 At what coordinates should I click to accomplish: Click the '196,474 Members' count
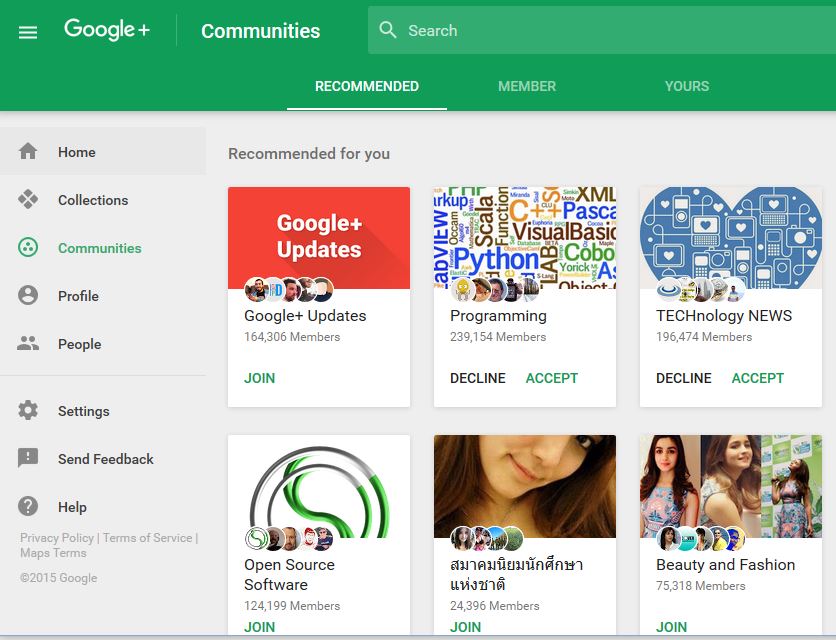pyautogui.click(x=704, y=337)
